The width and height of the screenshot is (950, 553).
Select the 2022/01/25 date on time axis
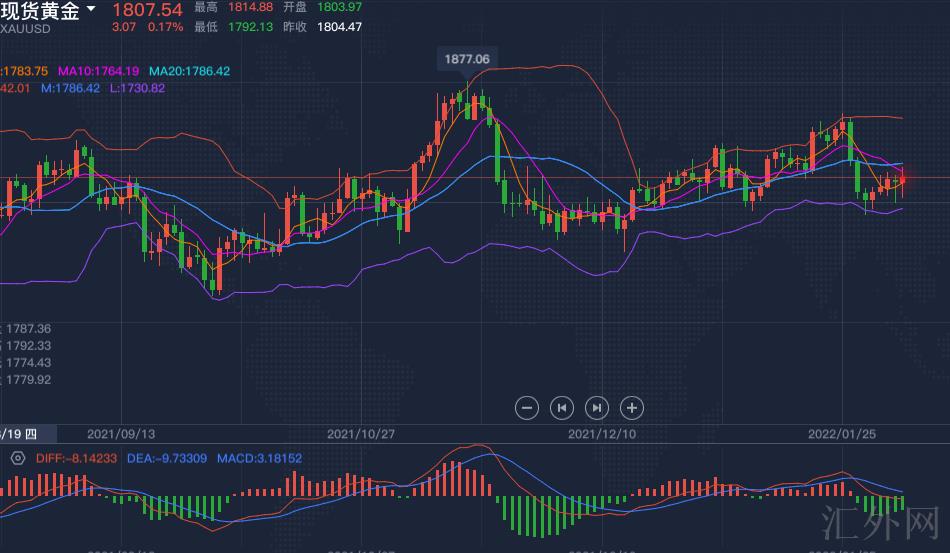[841, 434]
